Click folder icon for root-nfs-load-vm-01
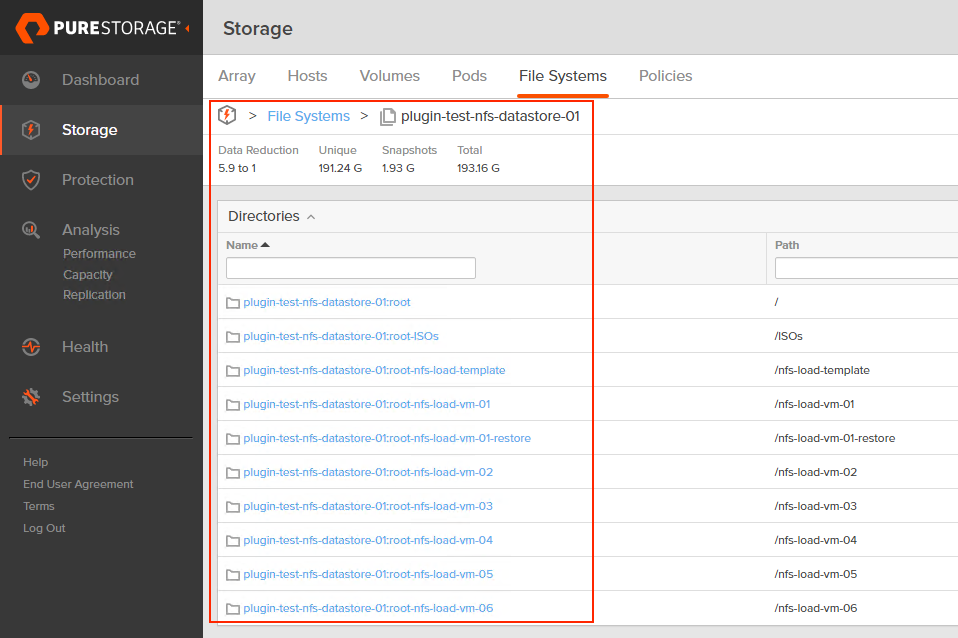Viewport: 958px width, 638px height. (x=233, y=405)
